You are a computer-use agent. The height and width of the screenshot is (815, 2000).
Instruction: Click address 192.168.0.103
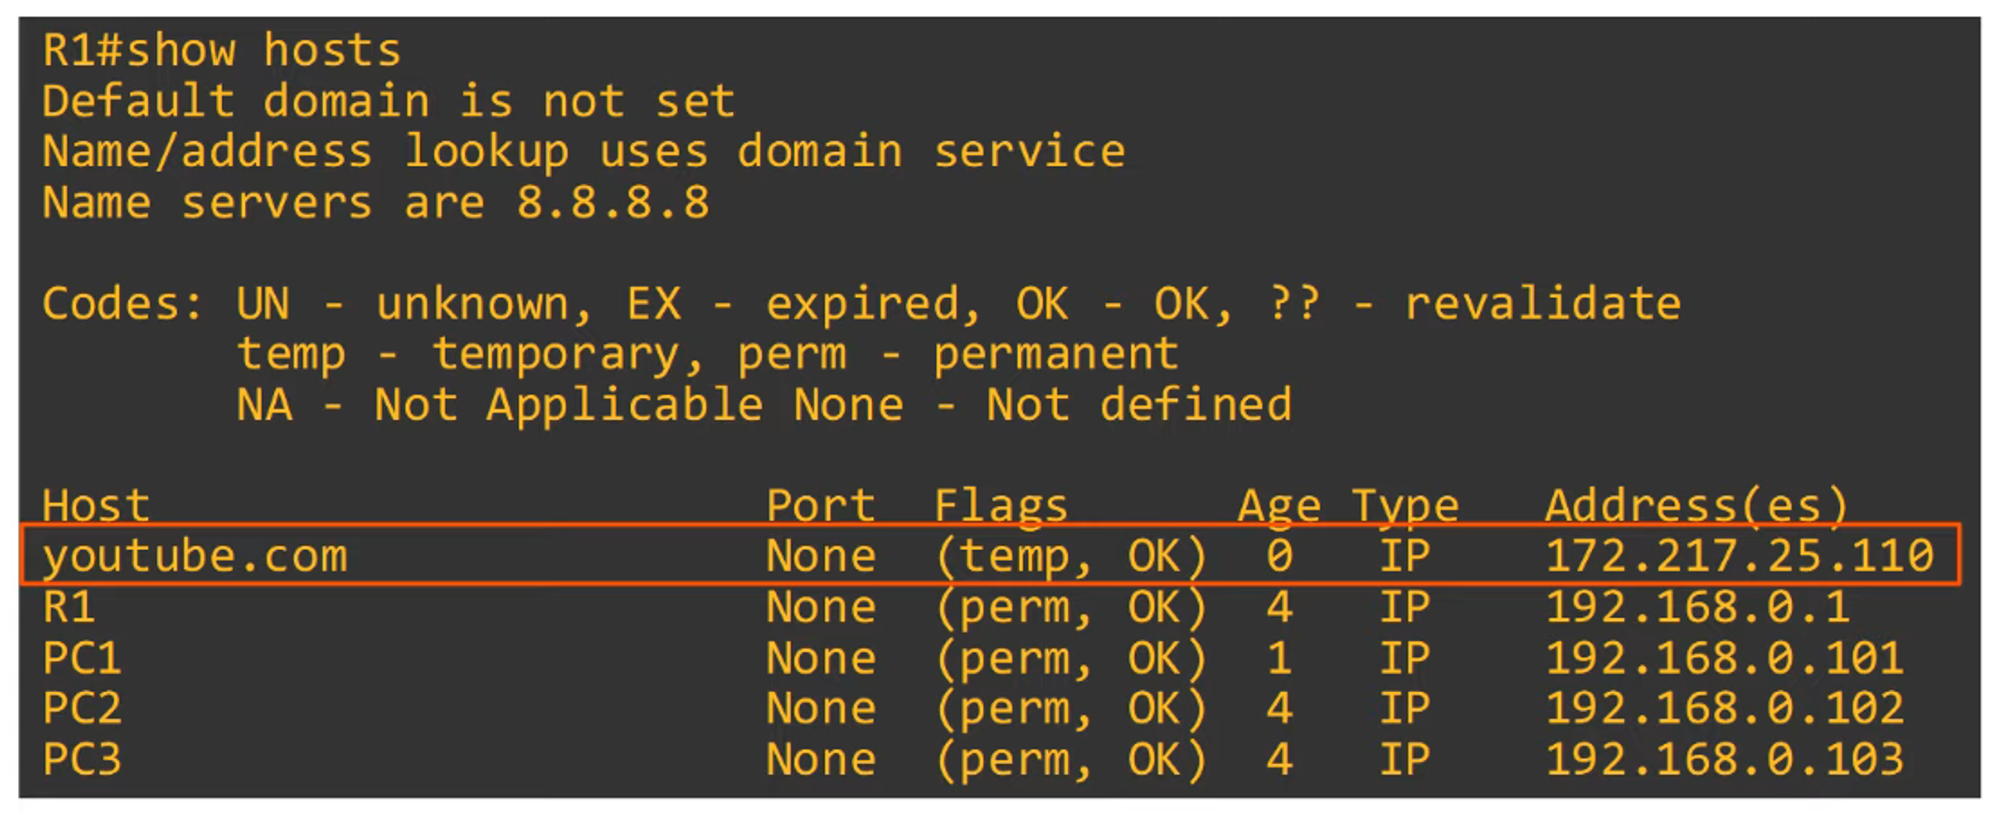pyautogui.click(x=1724, y=759)
